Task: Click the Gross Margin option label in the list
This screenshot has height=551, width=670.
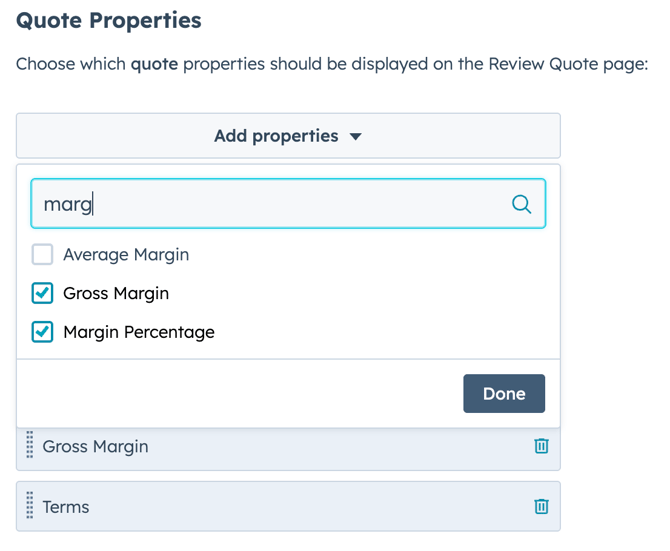Action: tap(116, 293)
